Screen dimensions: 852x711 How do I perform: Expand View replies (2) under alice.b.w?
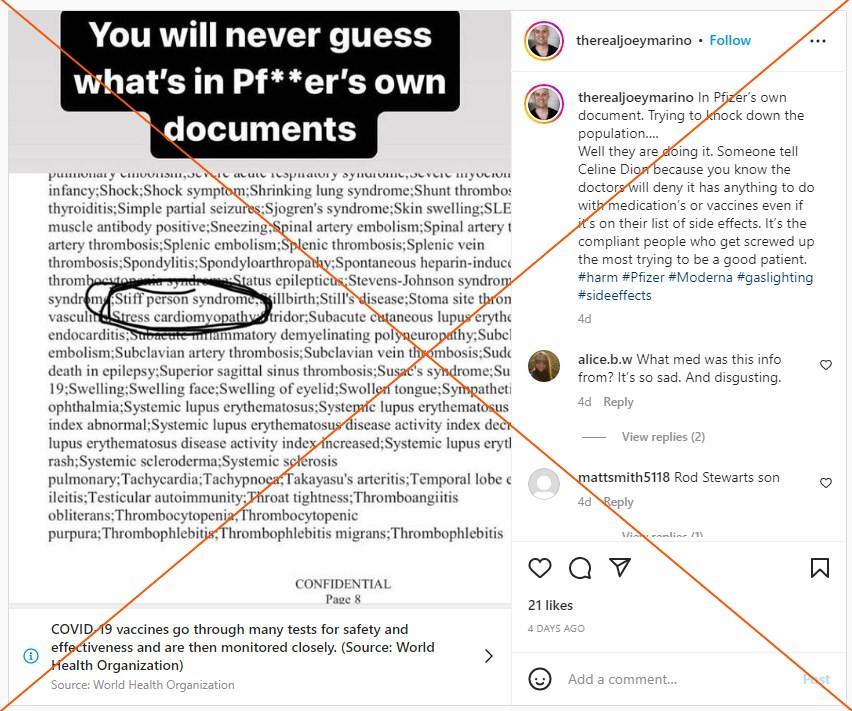tap(663, 437)
